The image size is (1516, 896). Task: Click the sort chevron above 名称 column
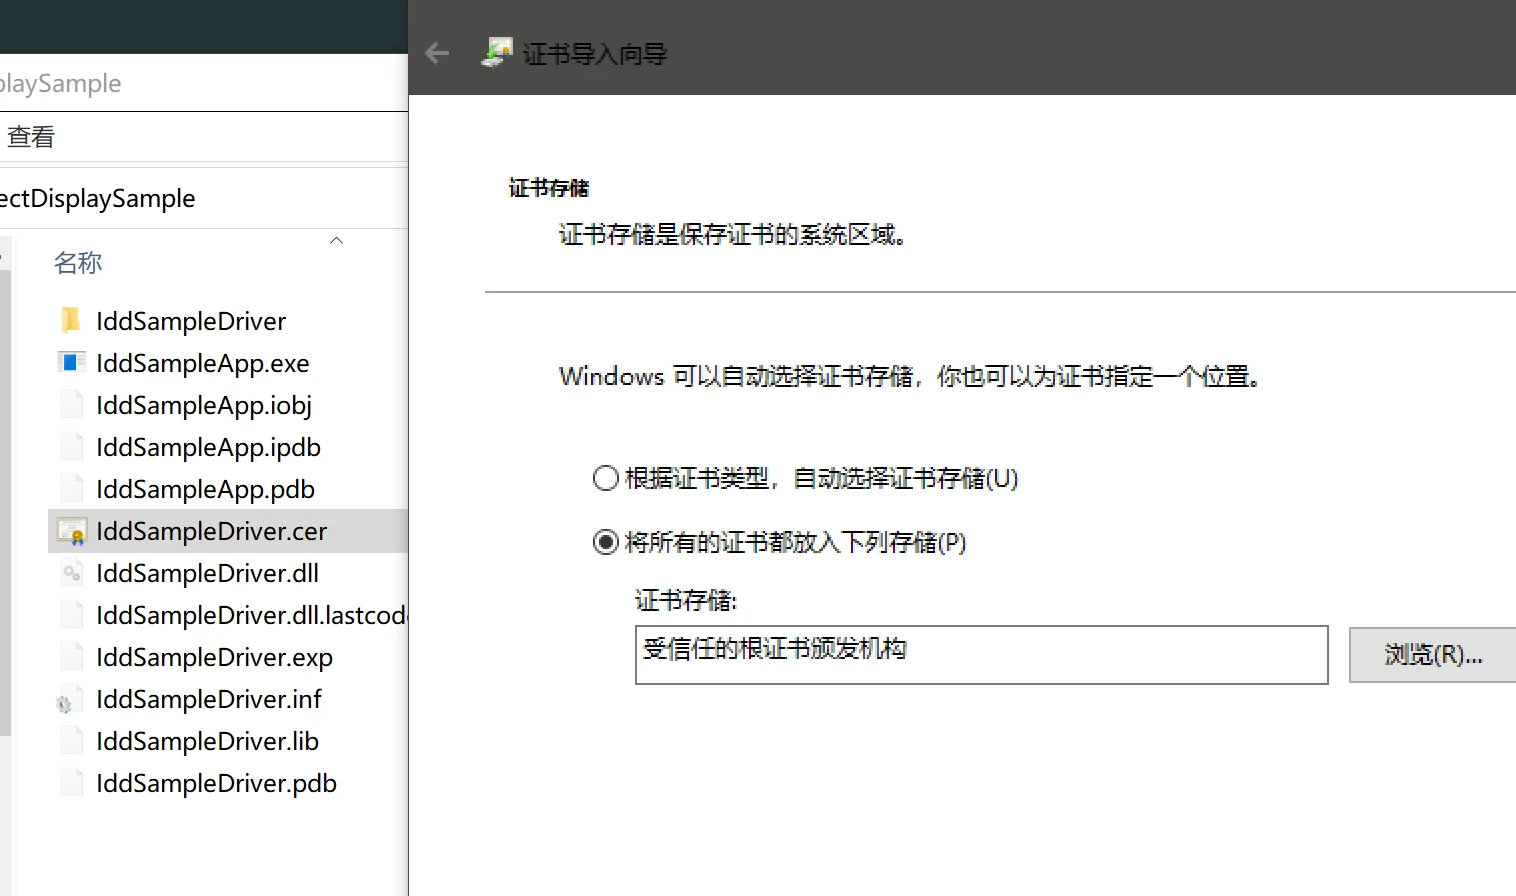tap(337, 241)
